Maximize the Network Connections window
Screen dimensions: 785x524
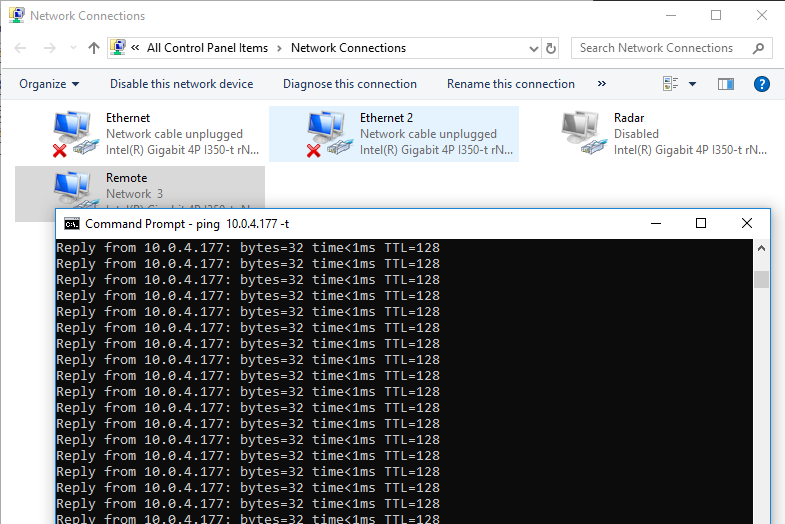[716, 16]
